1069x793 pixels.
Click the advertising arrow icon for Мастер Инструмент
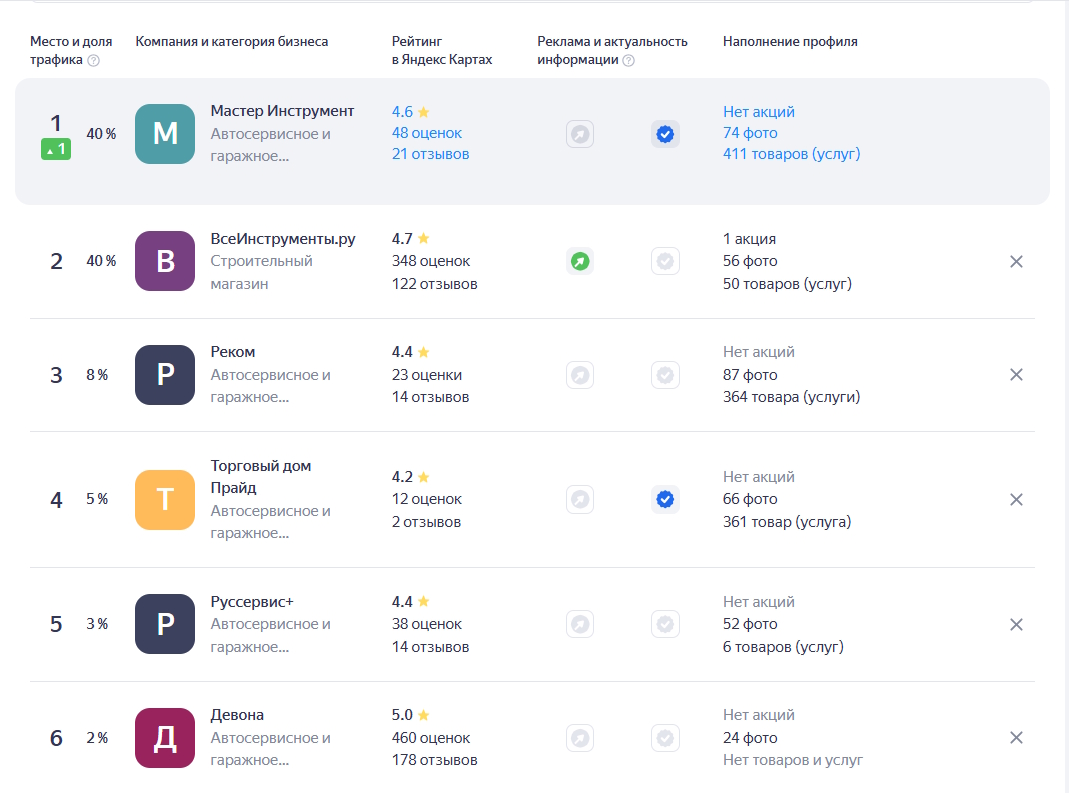tap(580, 134)
